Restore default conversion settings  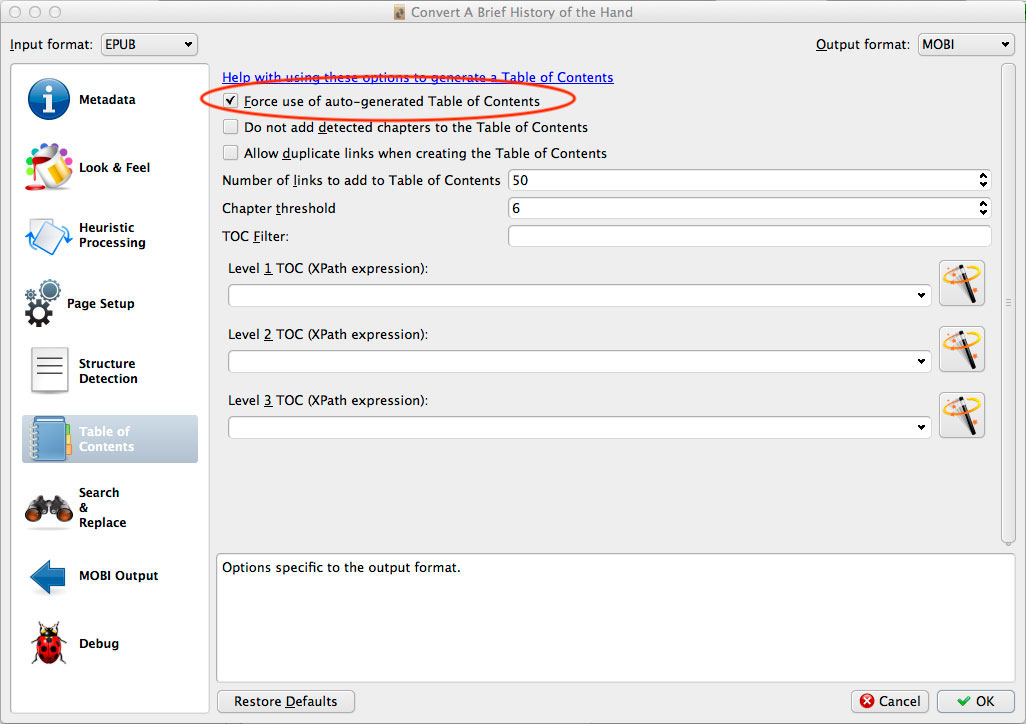click(285, 701)
